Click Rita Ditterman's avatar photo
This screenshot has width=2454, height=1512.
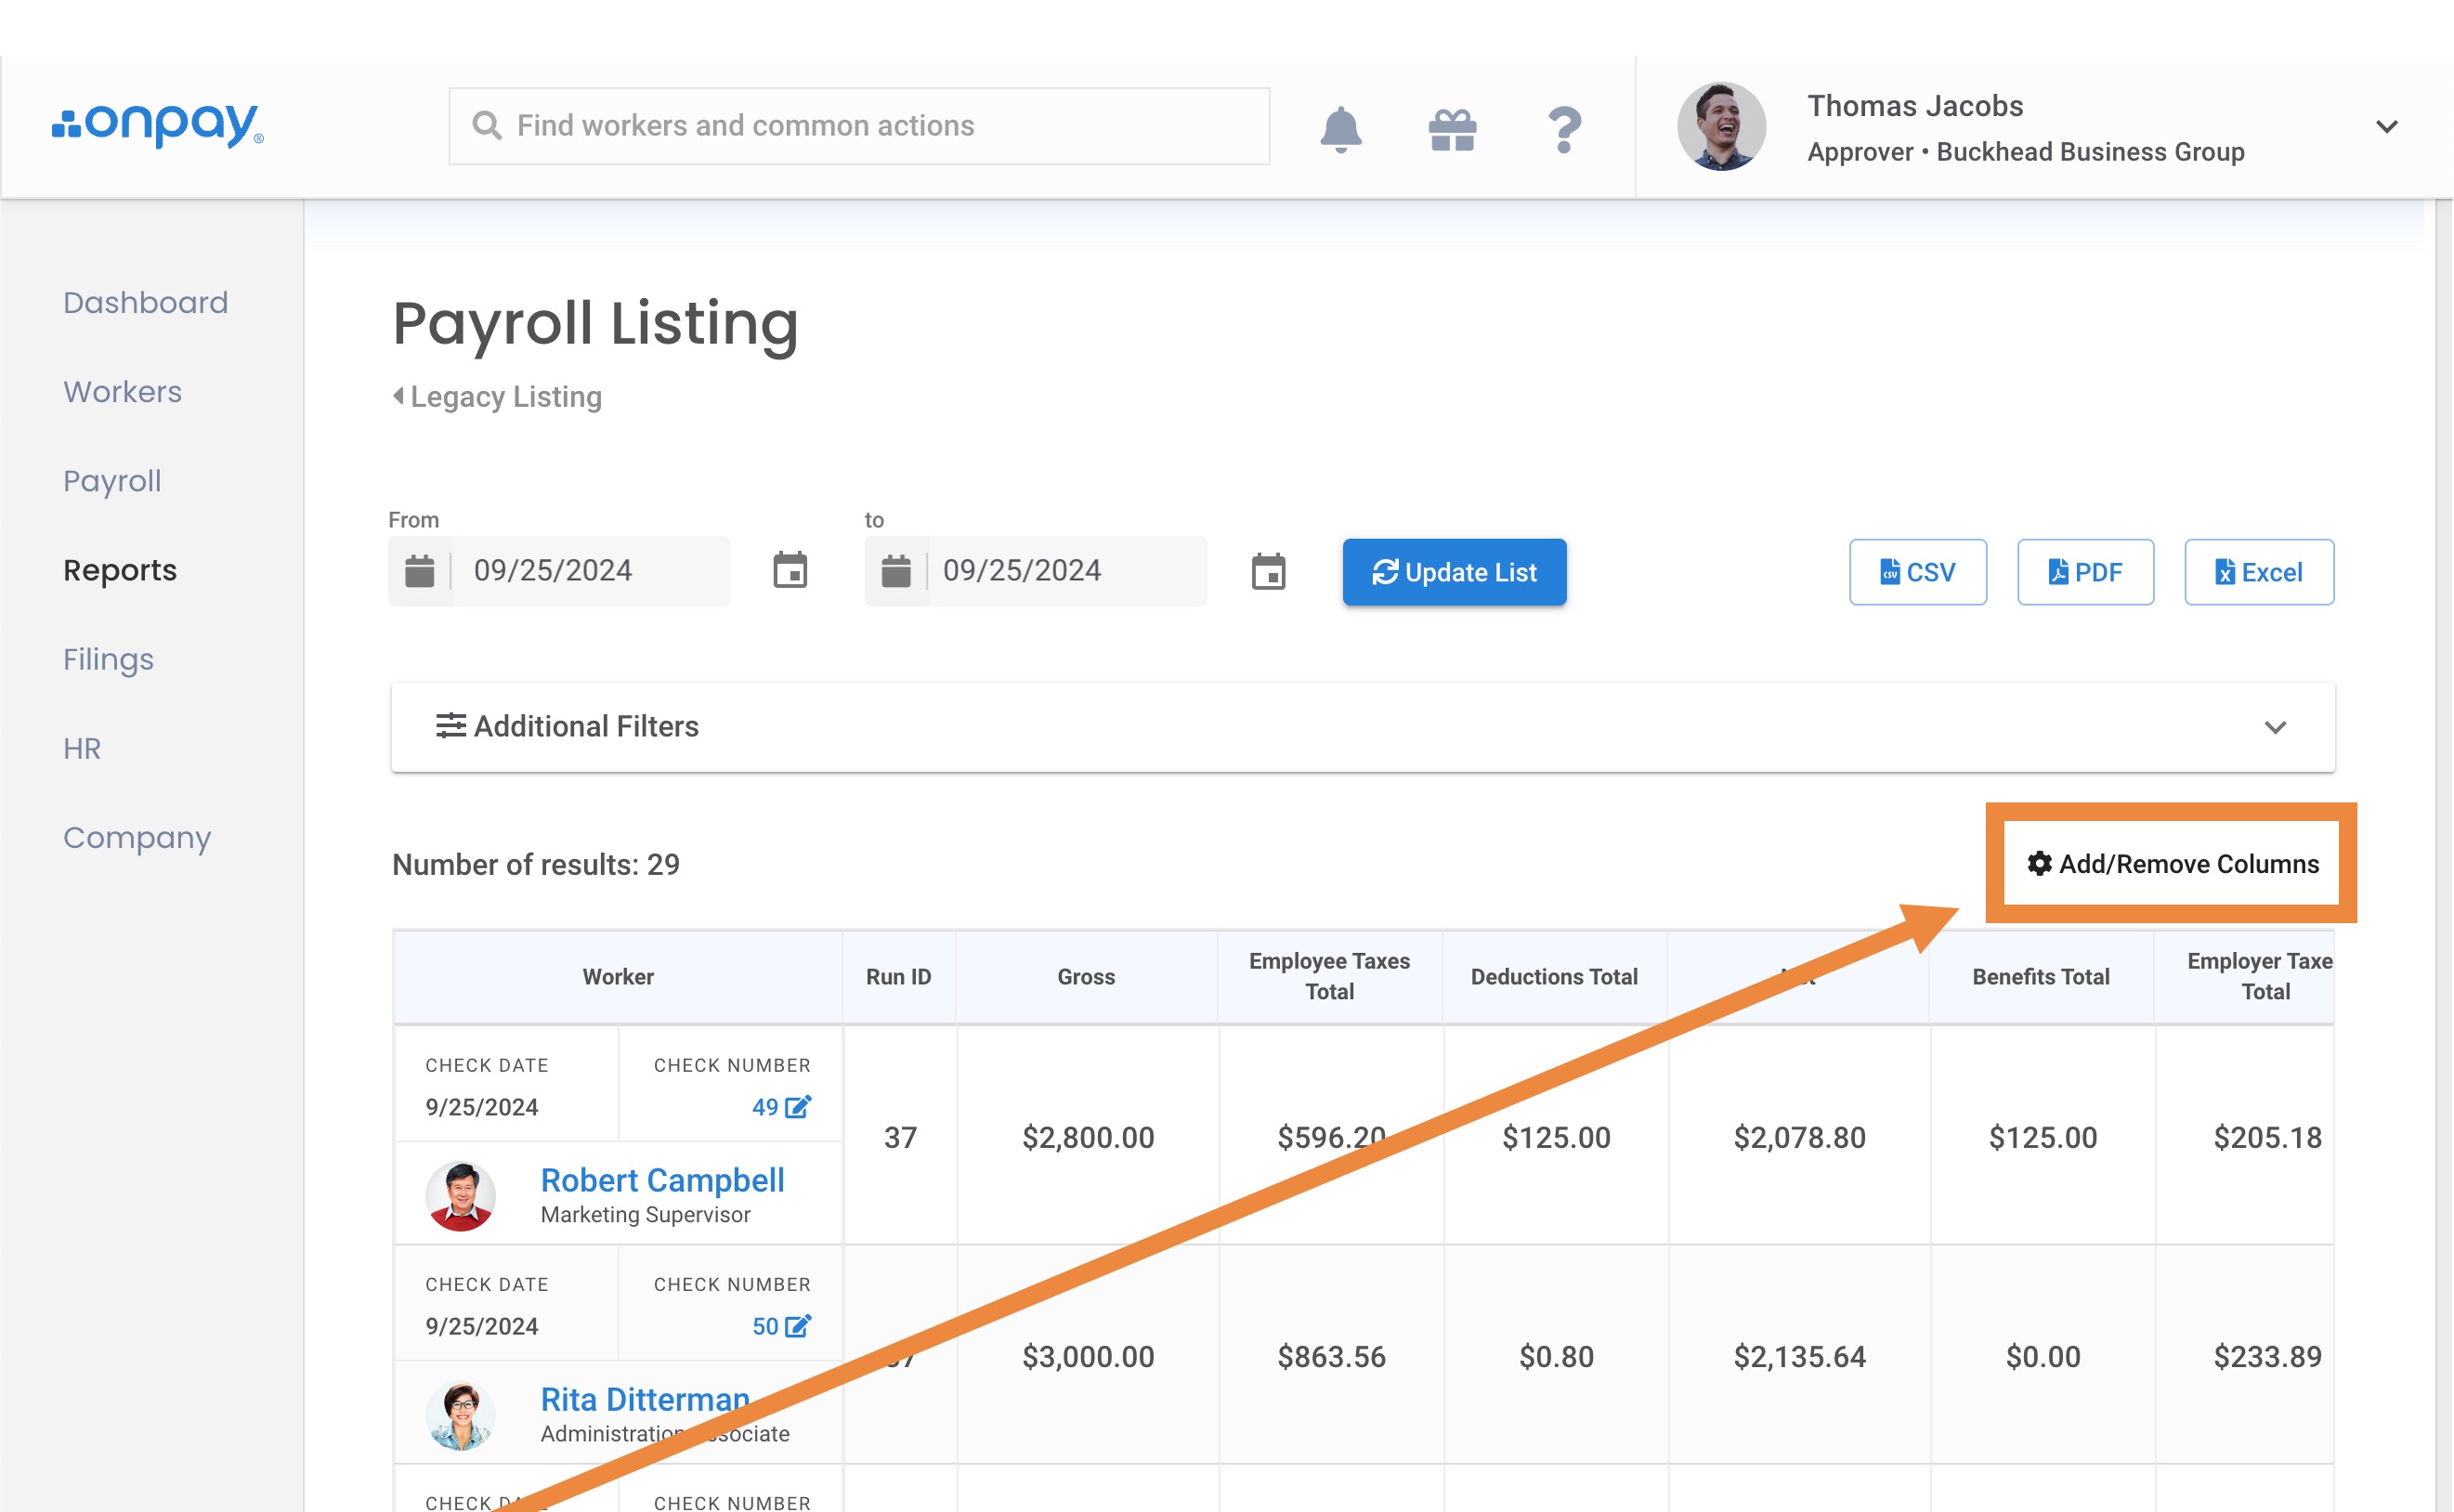(x=461, y=1415)
